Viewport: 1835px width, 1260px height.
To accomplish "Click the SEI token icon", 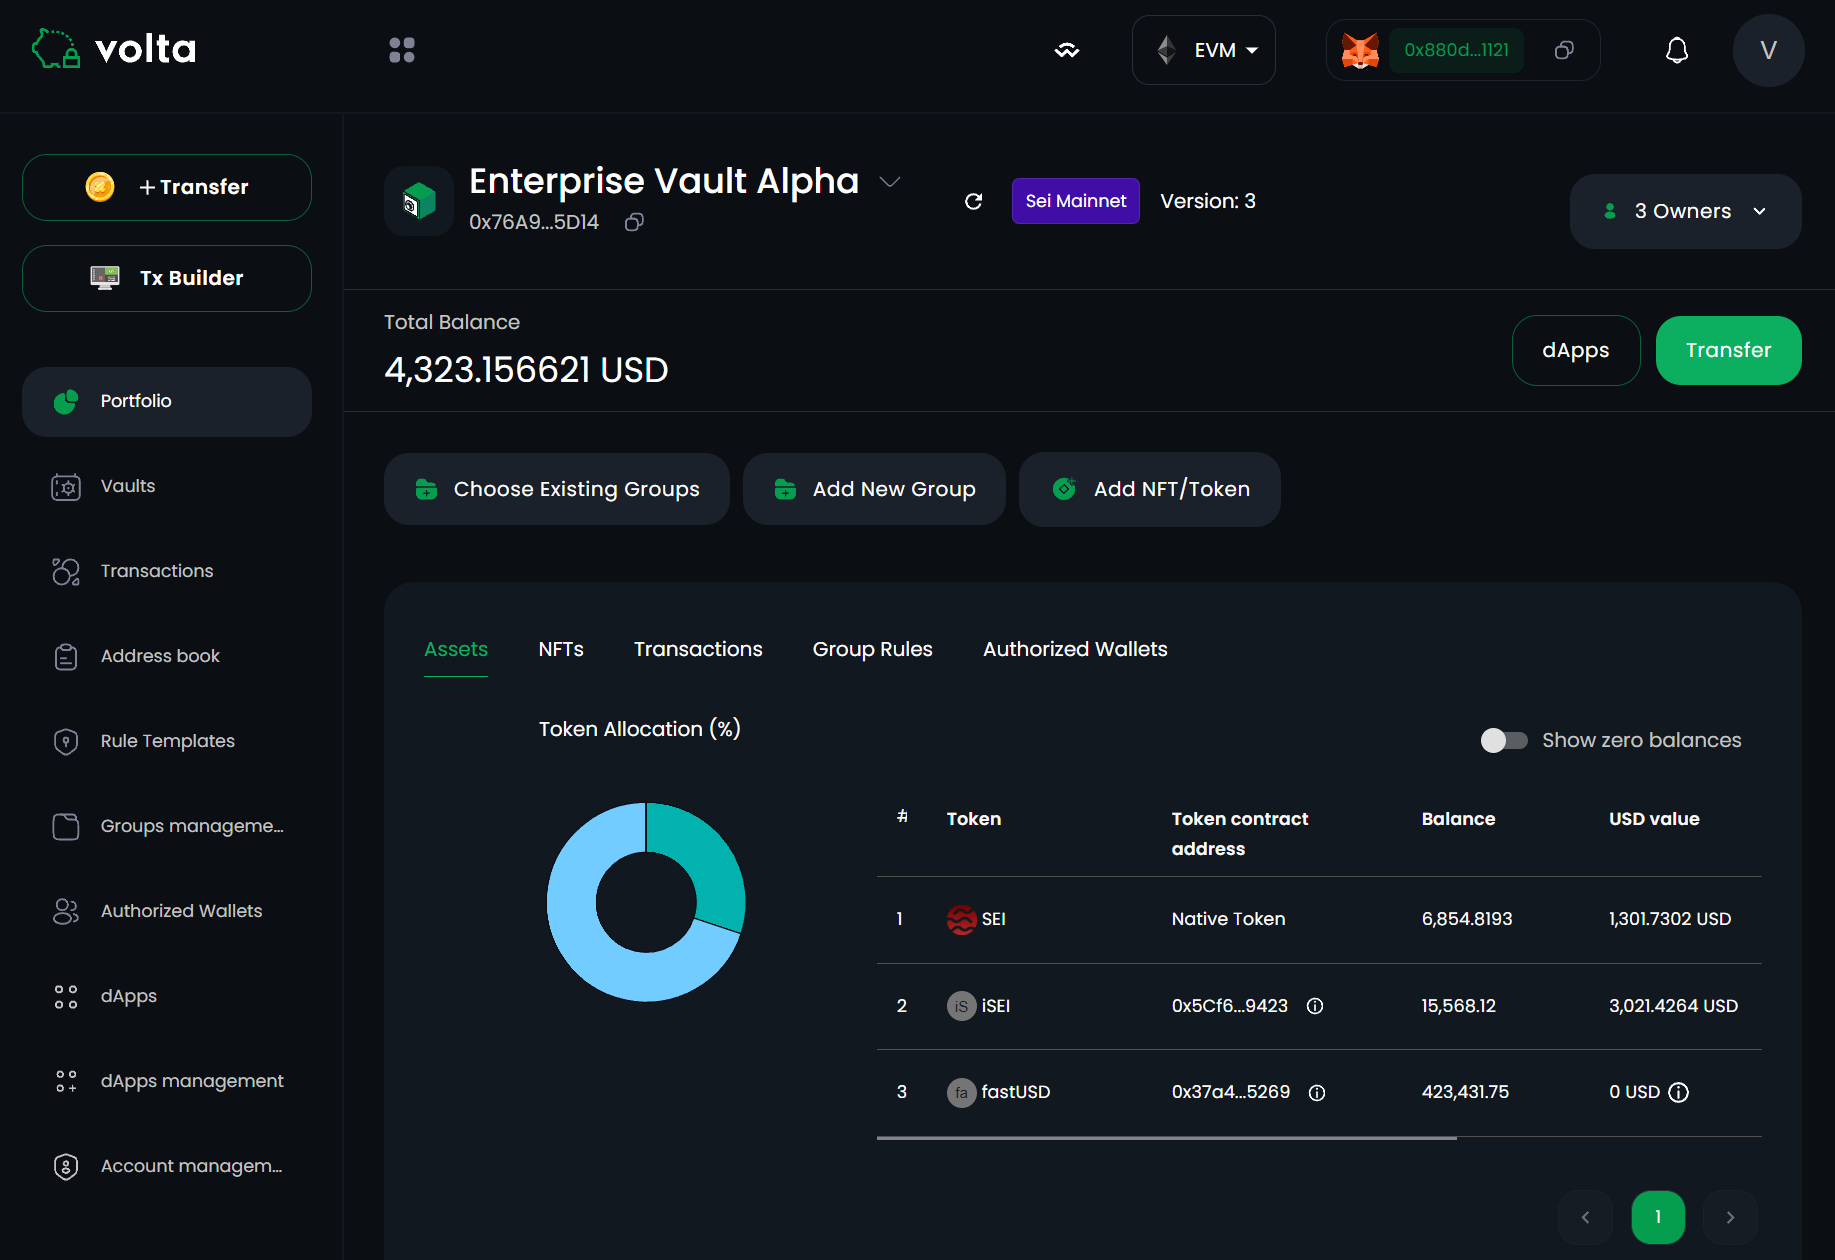I will tap(961, 919).
